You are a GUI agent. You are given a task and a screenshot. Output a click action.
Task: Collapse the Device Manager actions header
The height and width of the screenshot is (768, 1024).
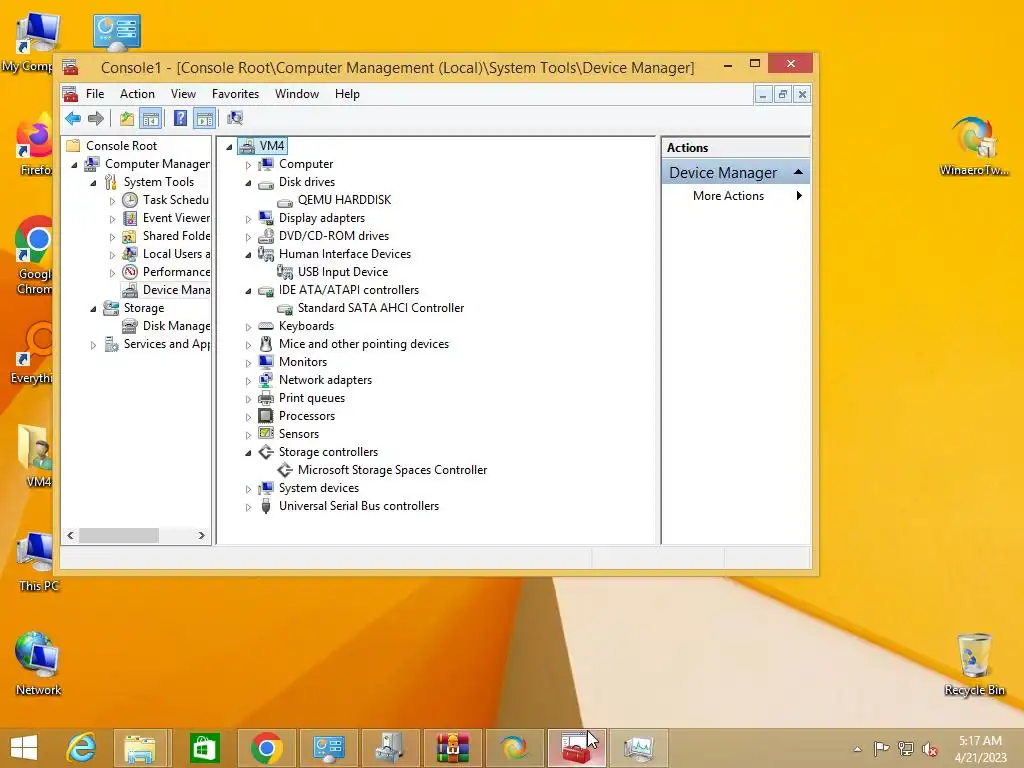click(x=798, y=172)
